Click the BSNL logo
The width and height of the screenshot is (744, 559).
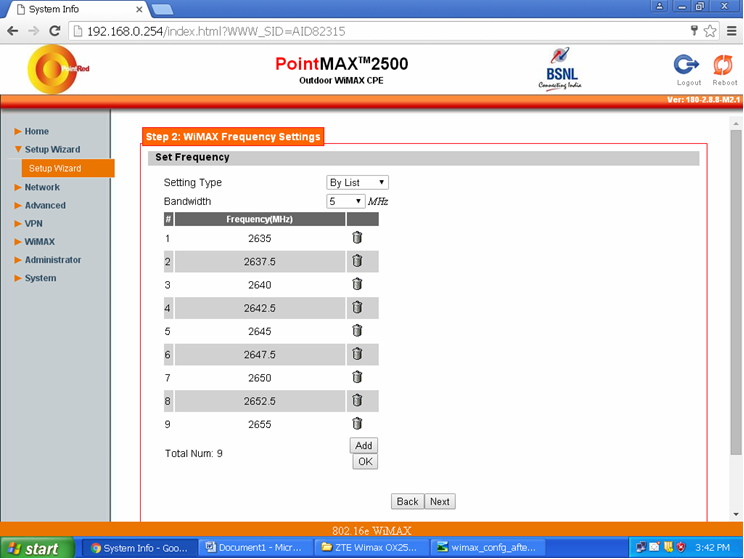click(x=560, y=69)
